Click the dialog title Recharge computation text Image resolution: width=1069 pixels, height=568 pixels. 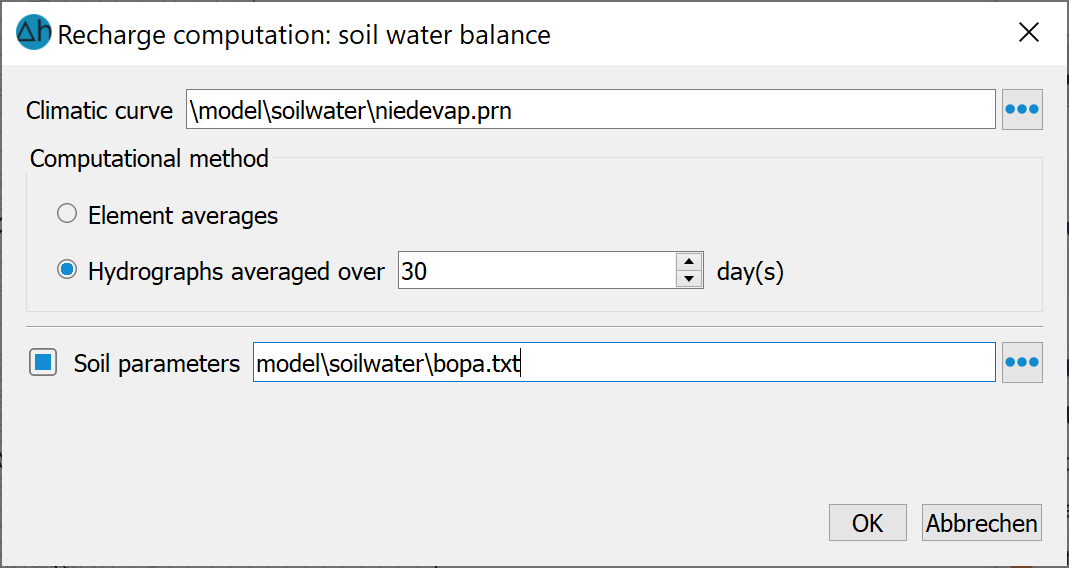[x=304, y=35]
